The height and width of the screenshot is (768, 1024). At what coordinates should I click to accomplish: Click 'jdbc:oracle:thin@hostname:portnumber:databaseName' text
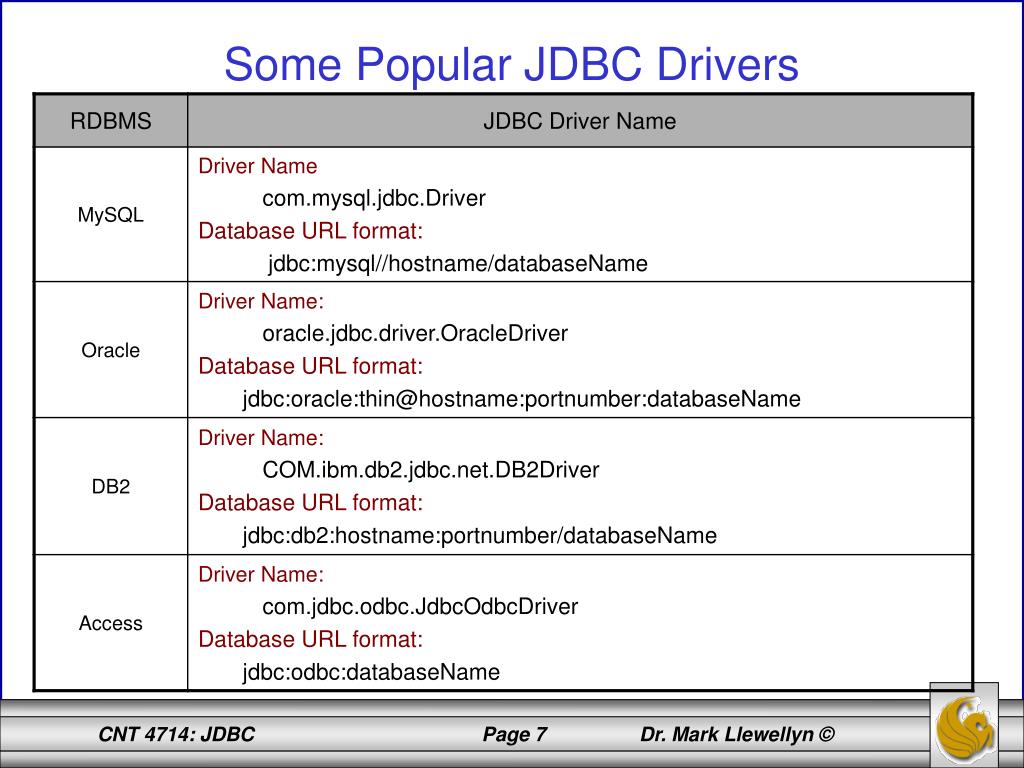click(x=521, y=399)
